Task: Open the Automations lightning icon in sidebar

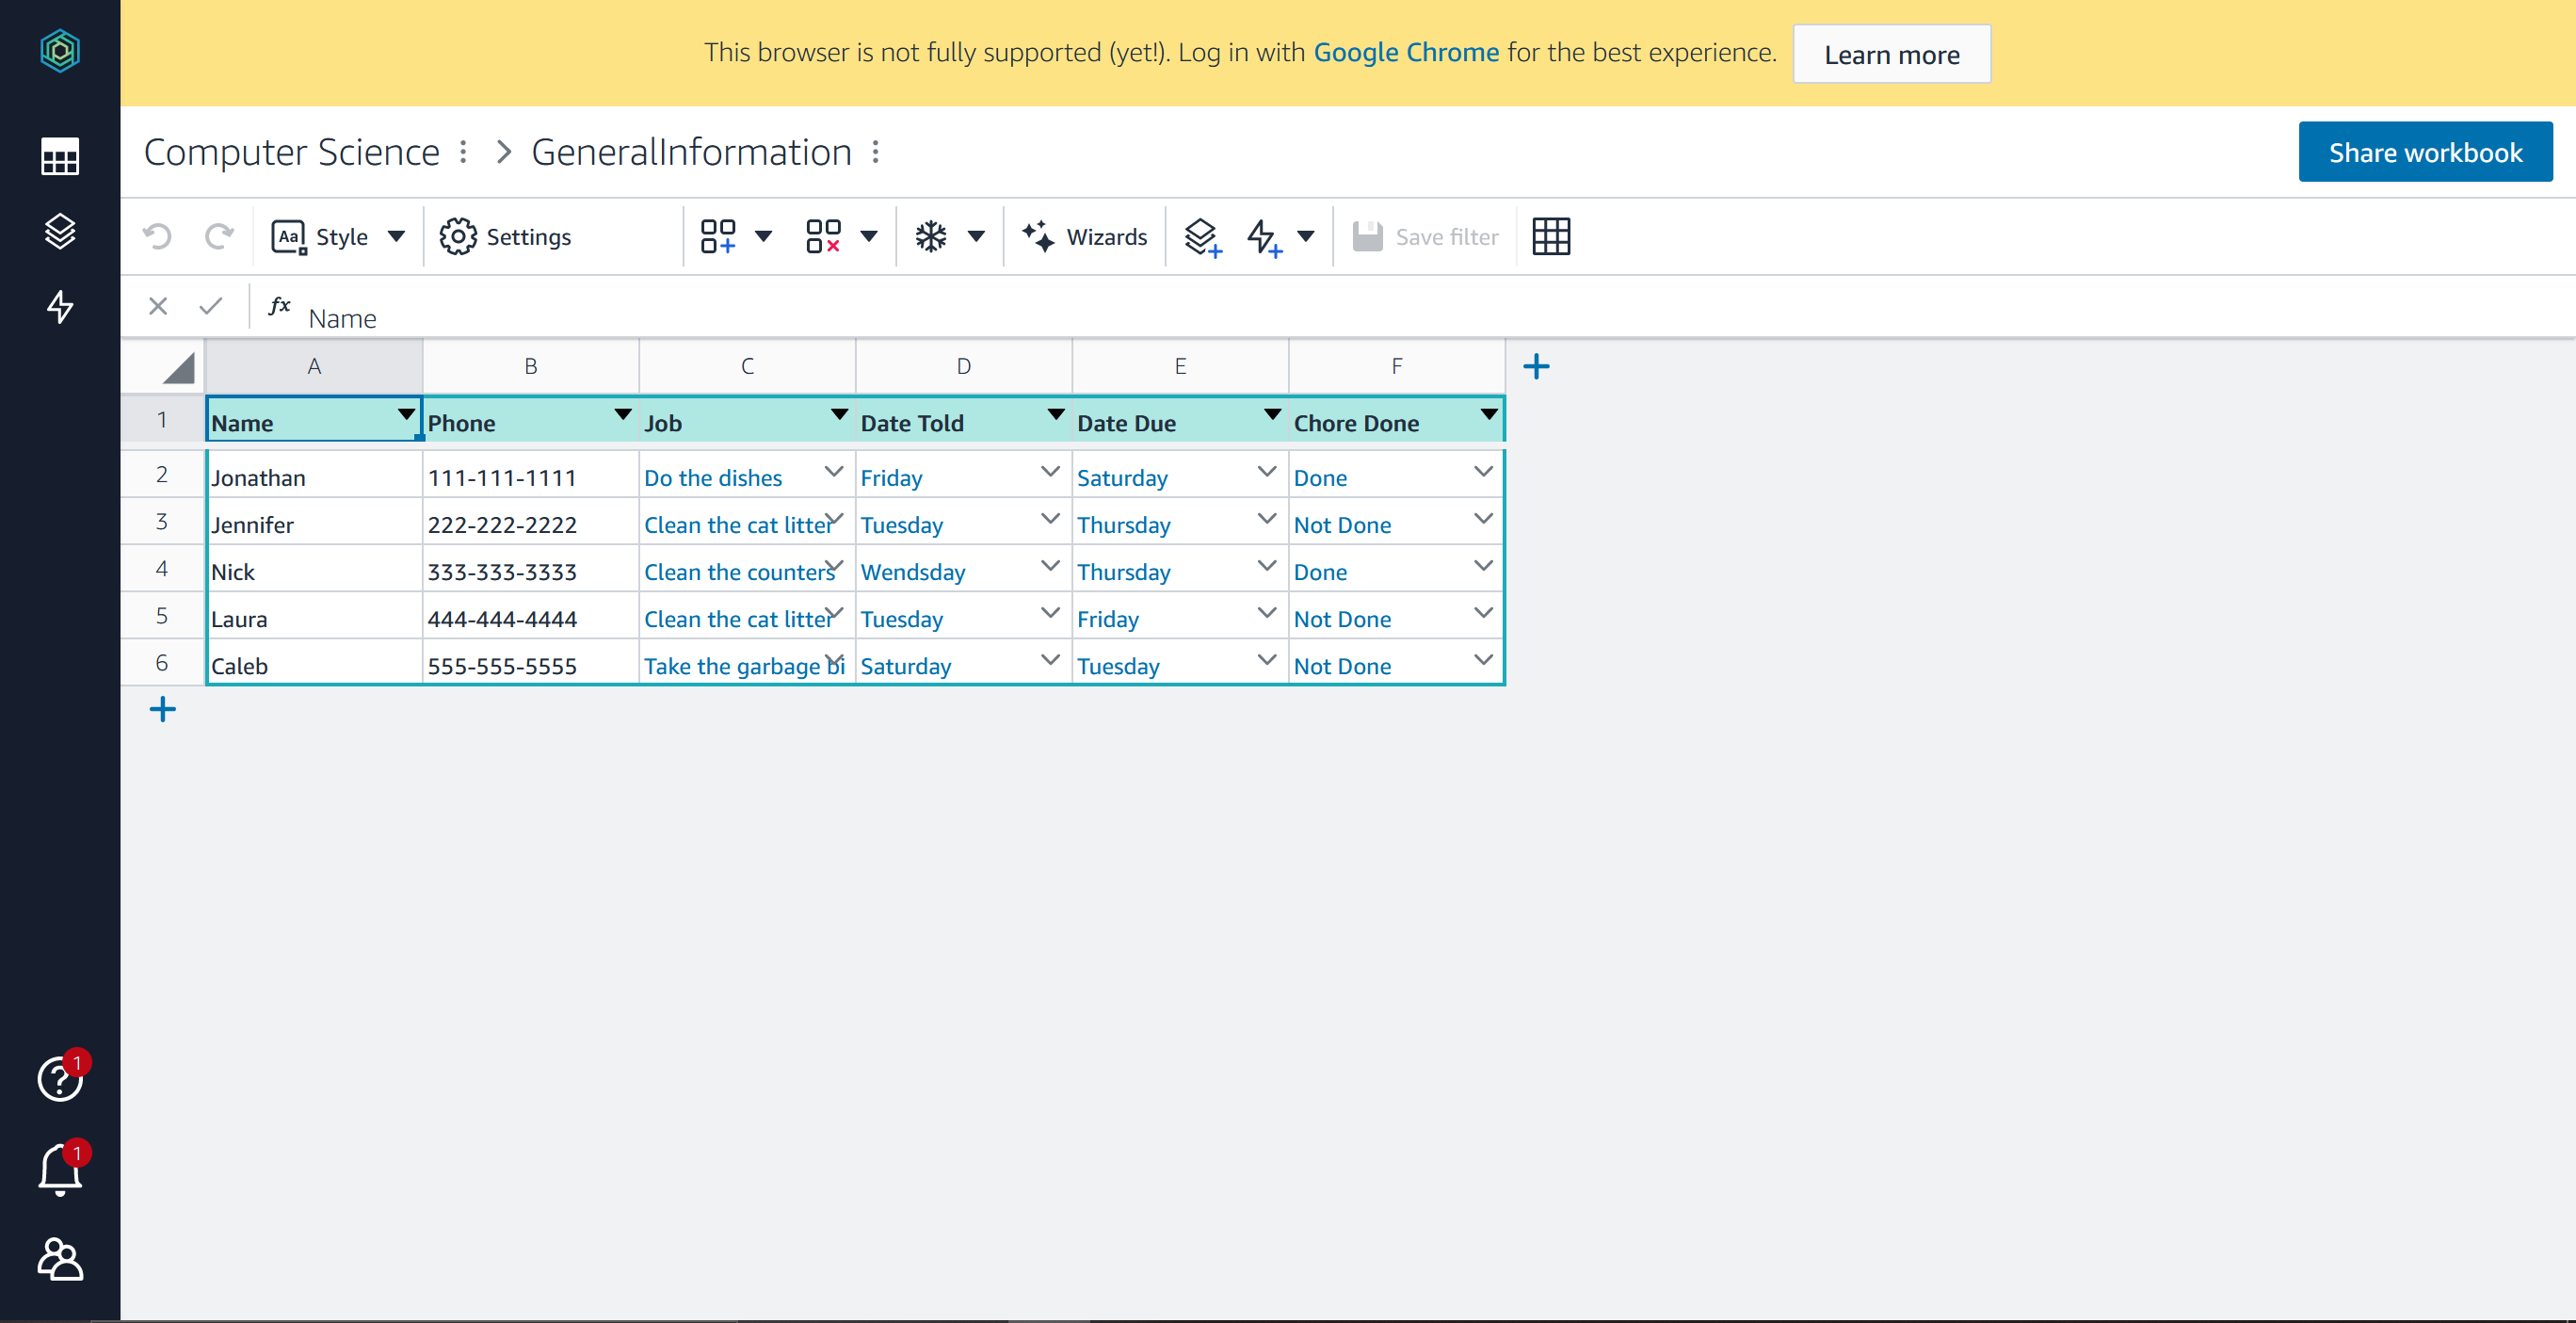Action: 60,307
